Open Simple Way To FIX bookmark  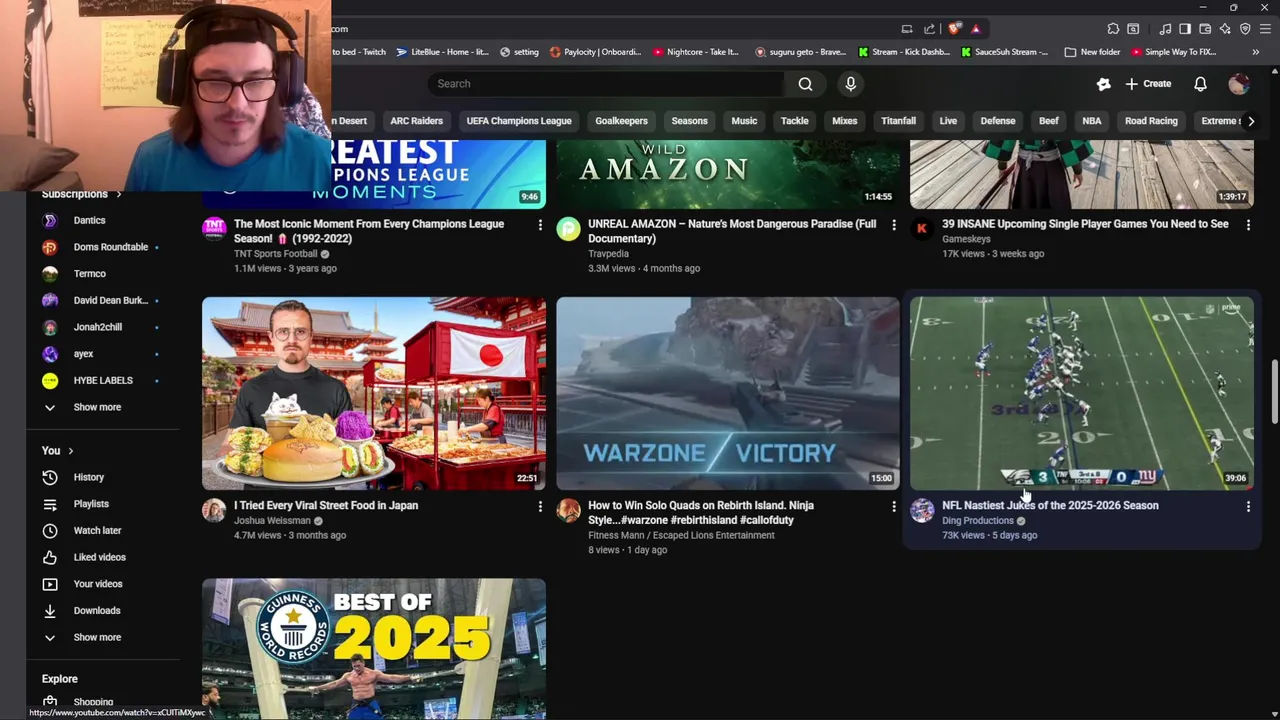coord(1172,52)
